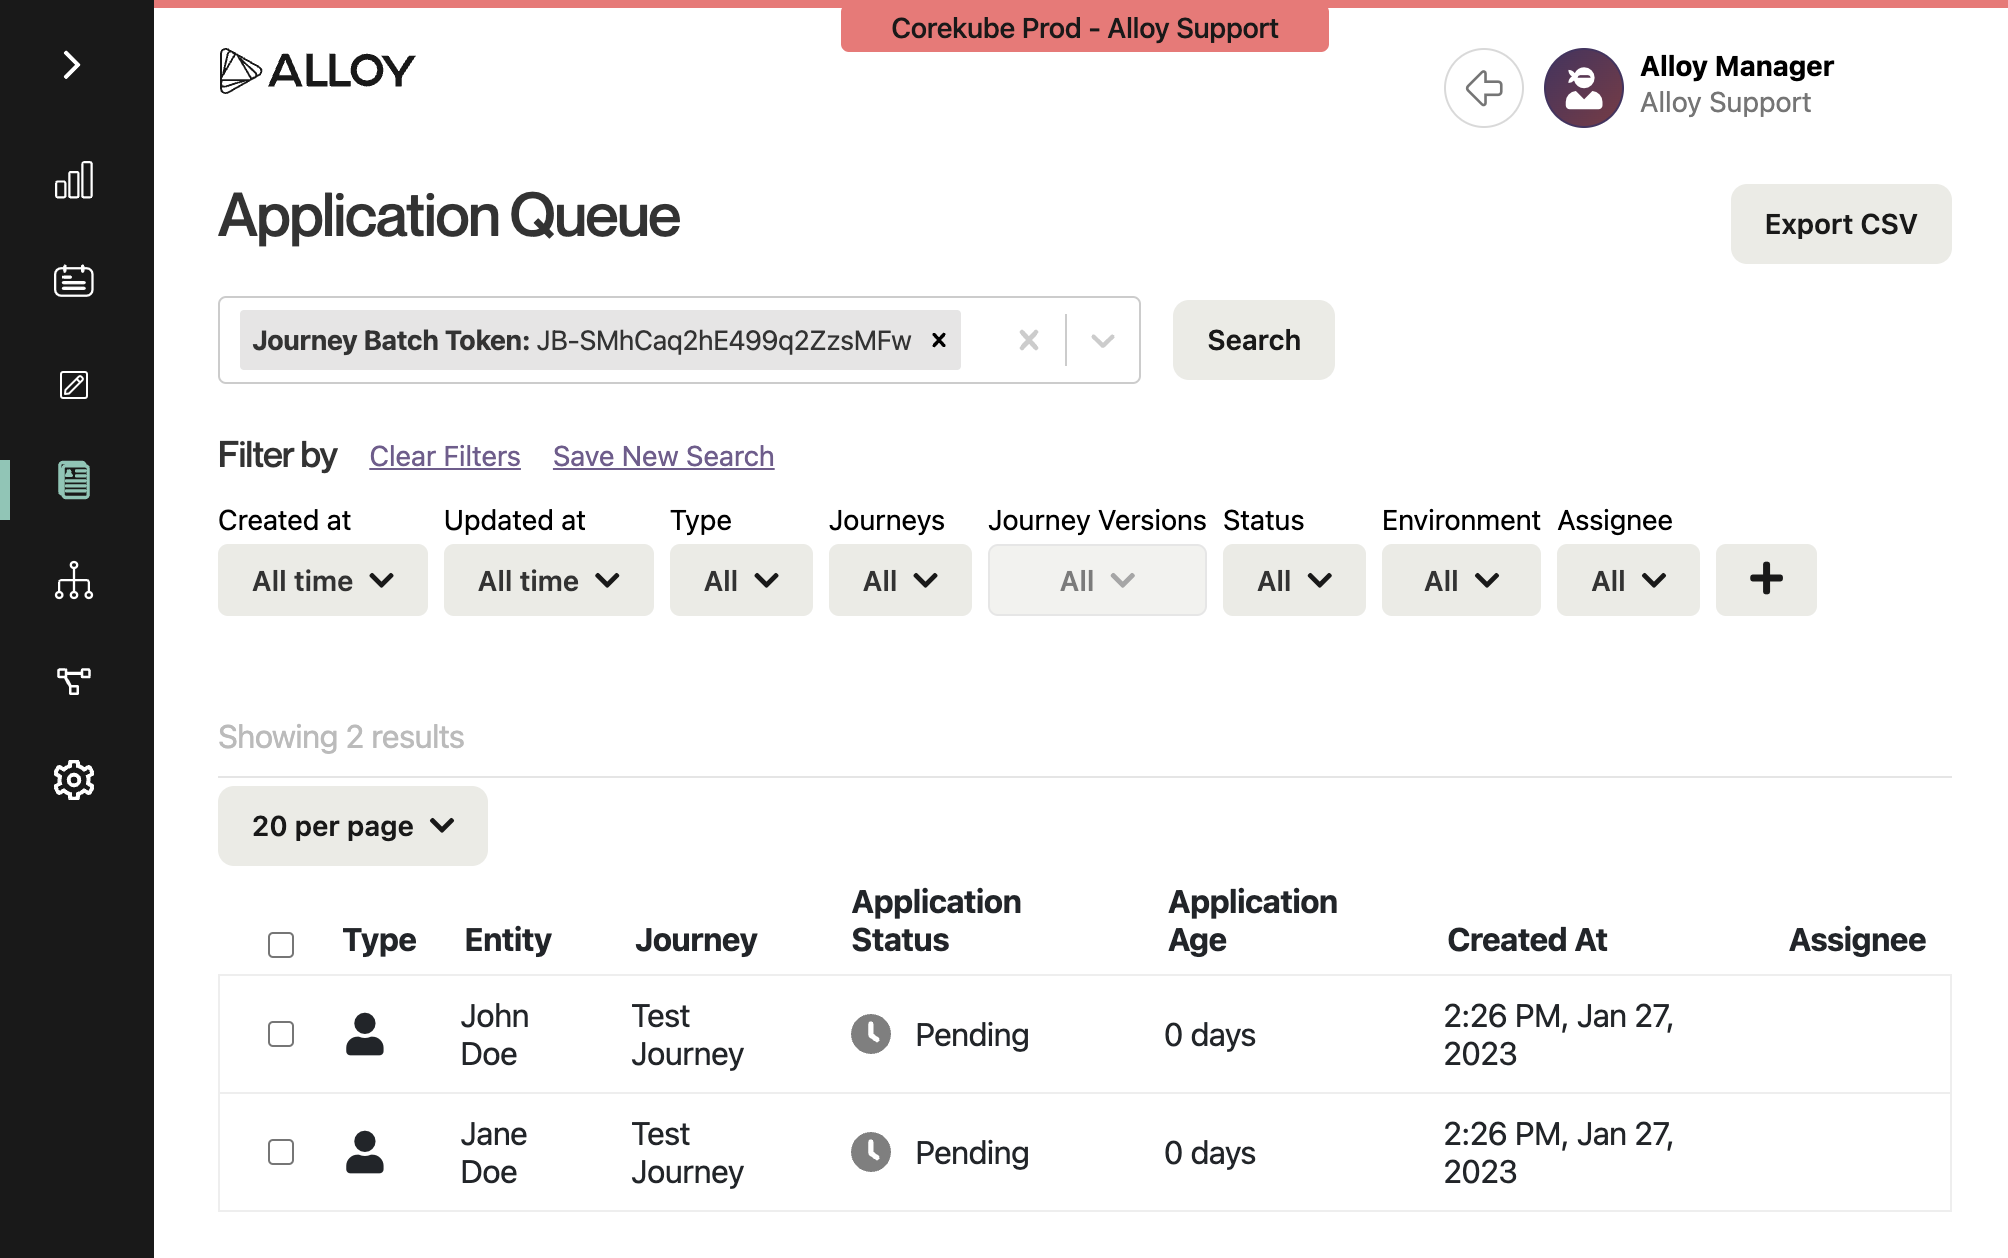The image size is (2008, 1258).
Task: Open the Jane Doe entity
Action: (494, 1153)
